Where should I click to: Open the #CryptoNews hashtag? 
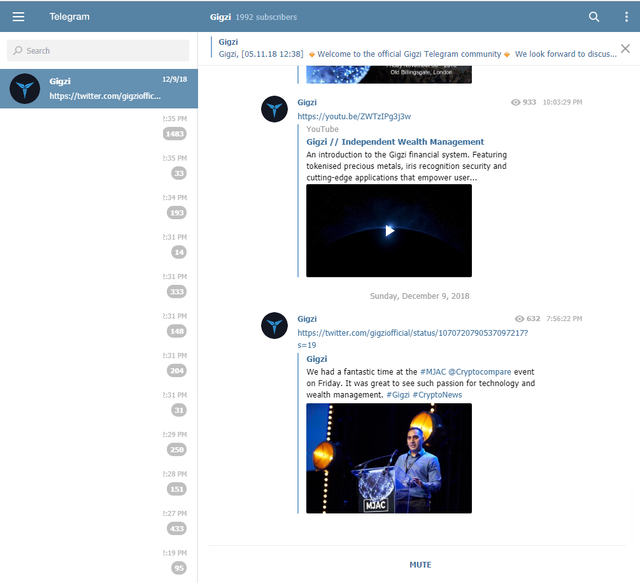[437, 395]
